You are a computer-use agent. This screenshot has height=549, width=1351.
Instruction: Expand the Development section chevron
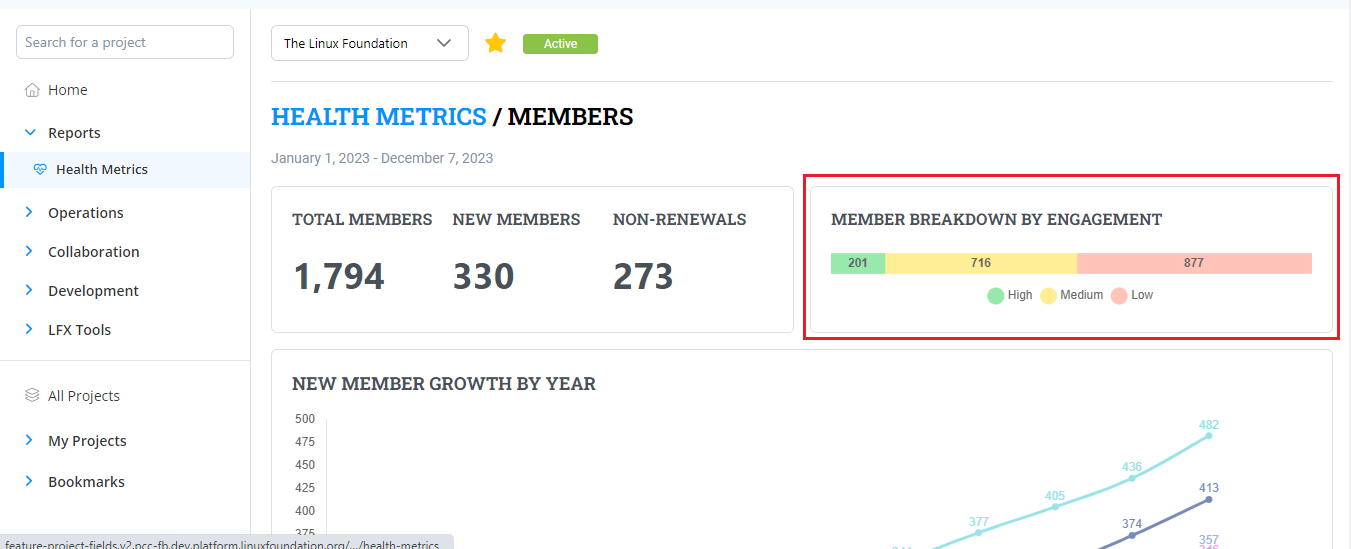click(29, 290)
